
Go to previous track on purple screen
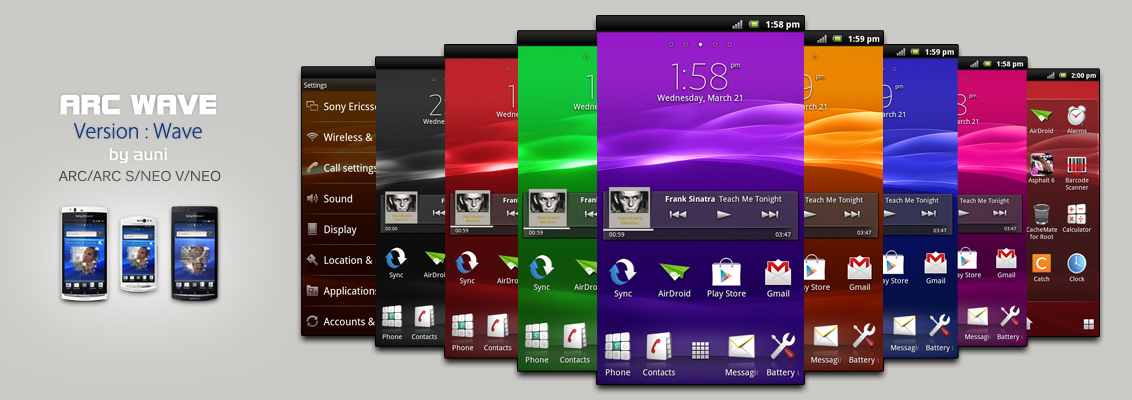[677, 214]
